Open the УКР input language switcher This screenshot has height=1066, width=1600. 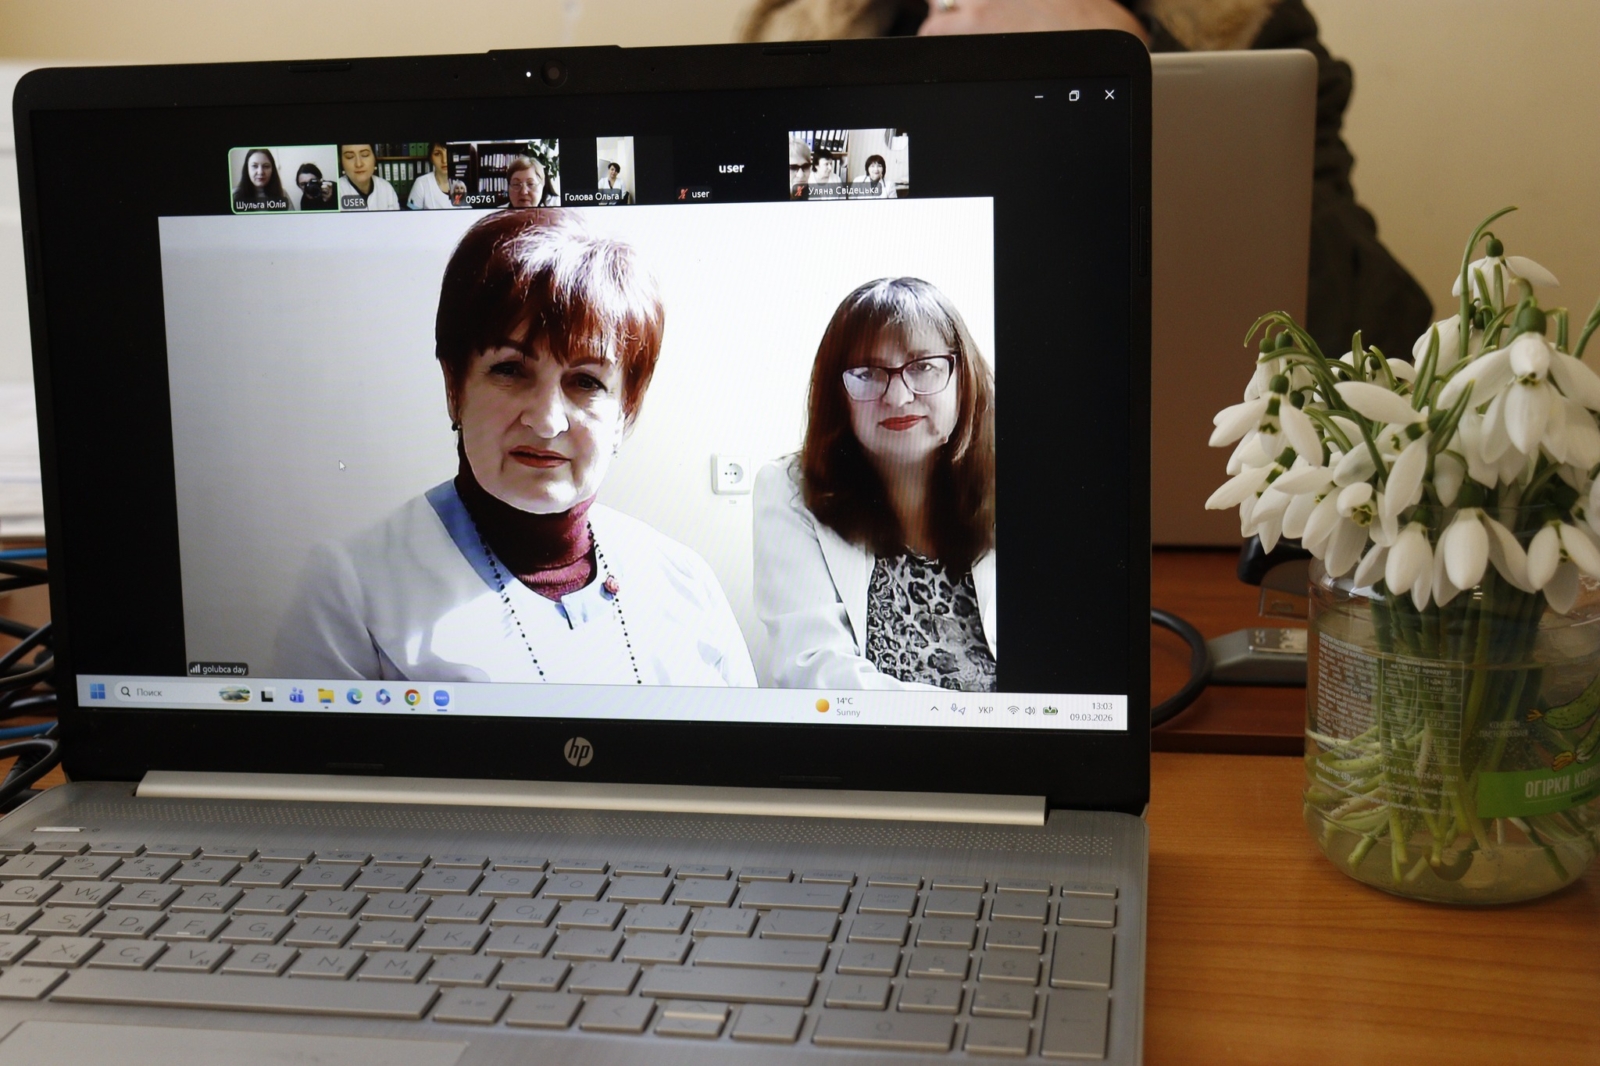click(985, 710)
